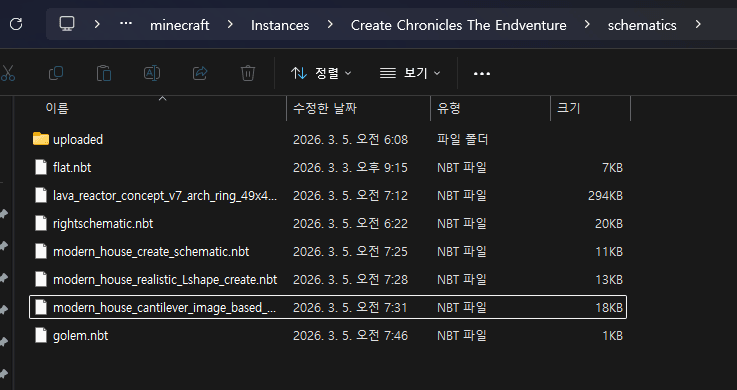Click the 파일 폴더 type cell

[463, 140]
